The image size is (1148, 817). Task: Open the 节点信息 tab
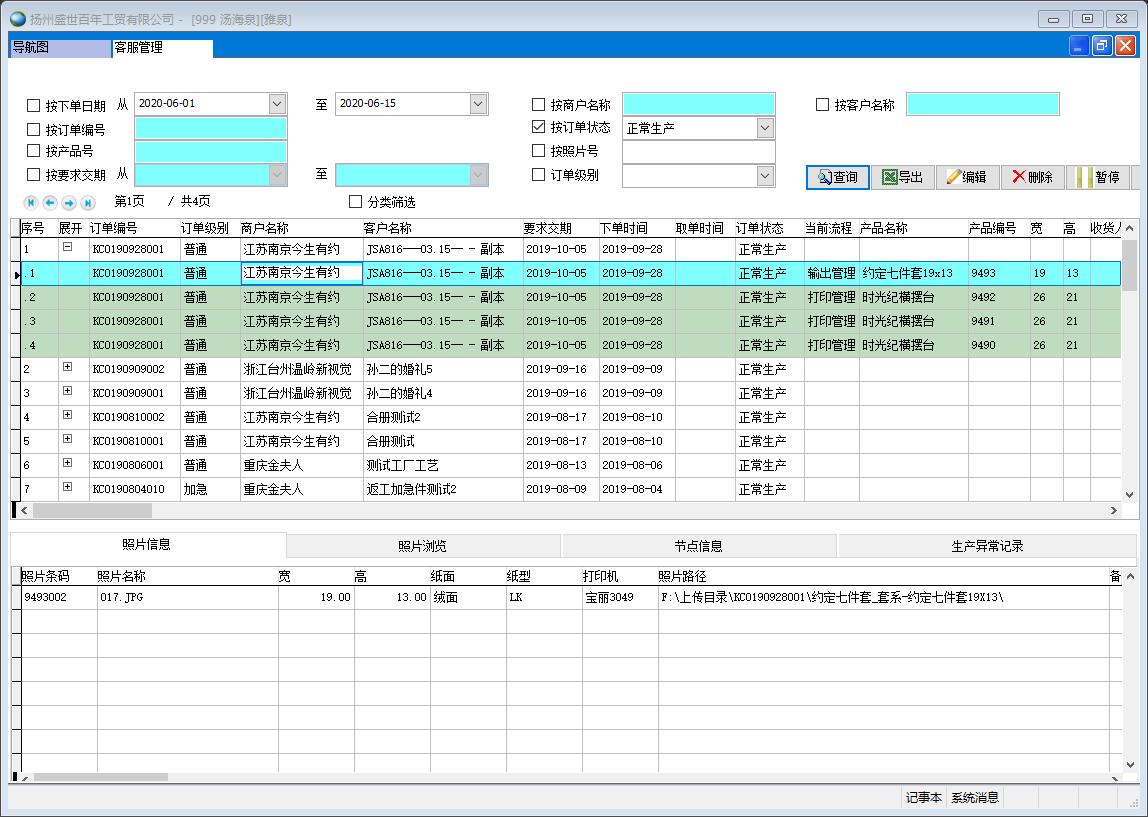(x=698, y=546)
